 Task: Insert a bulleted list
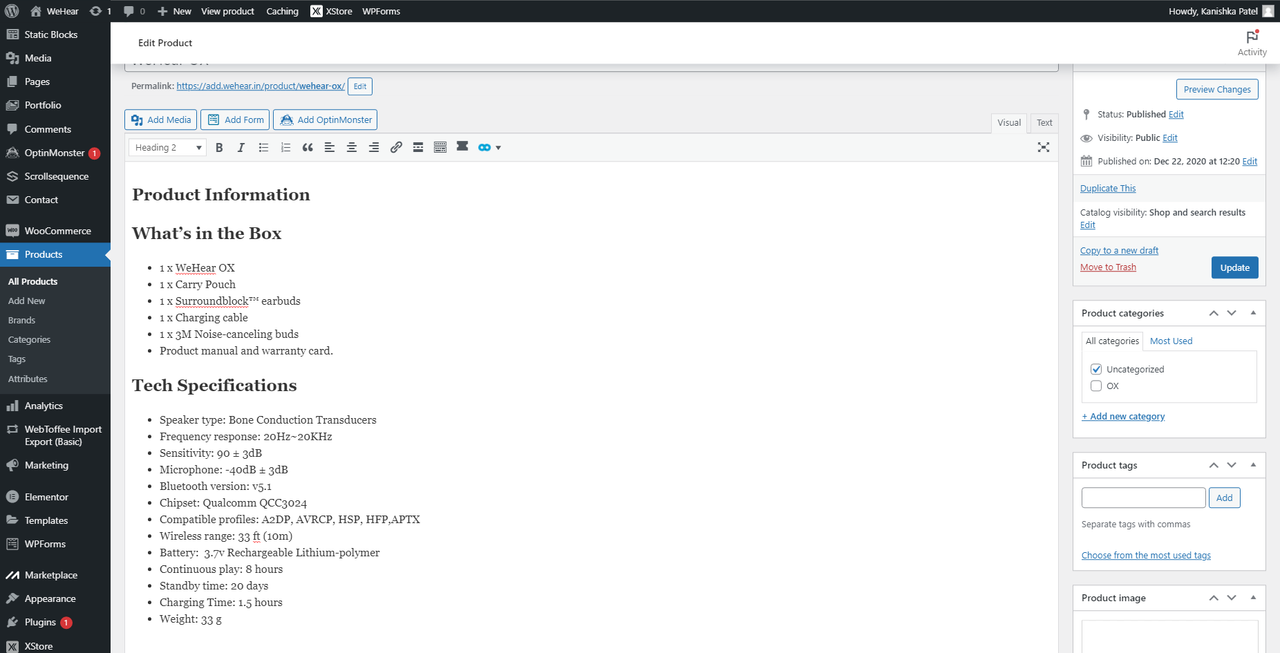264,147
